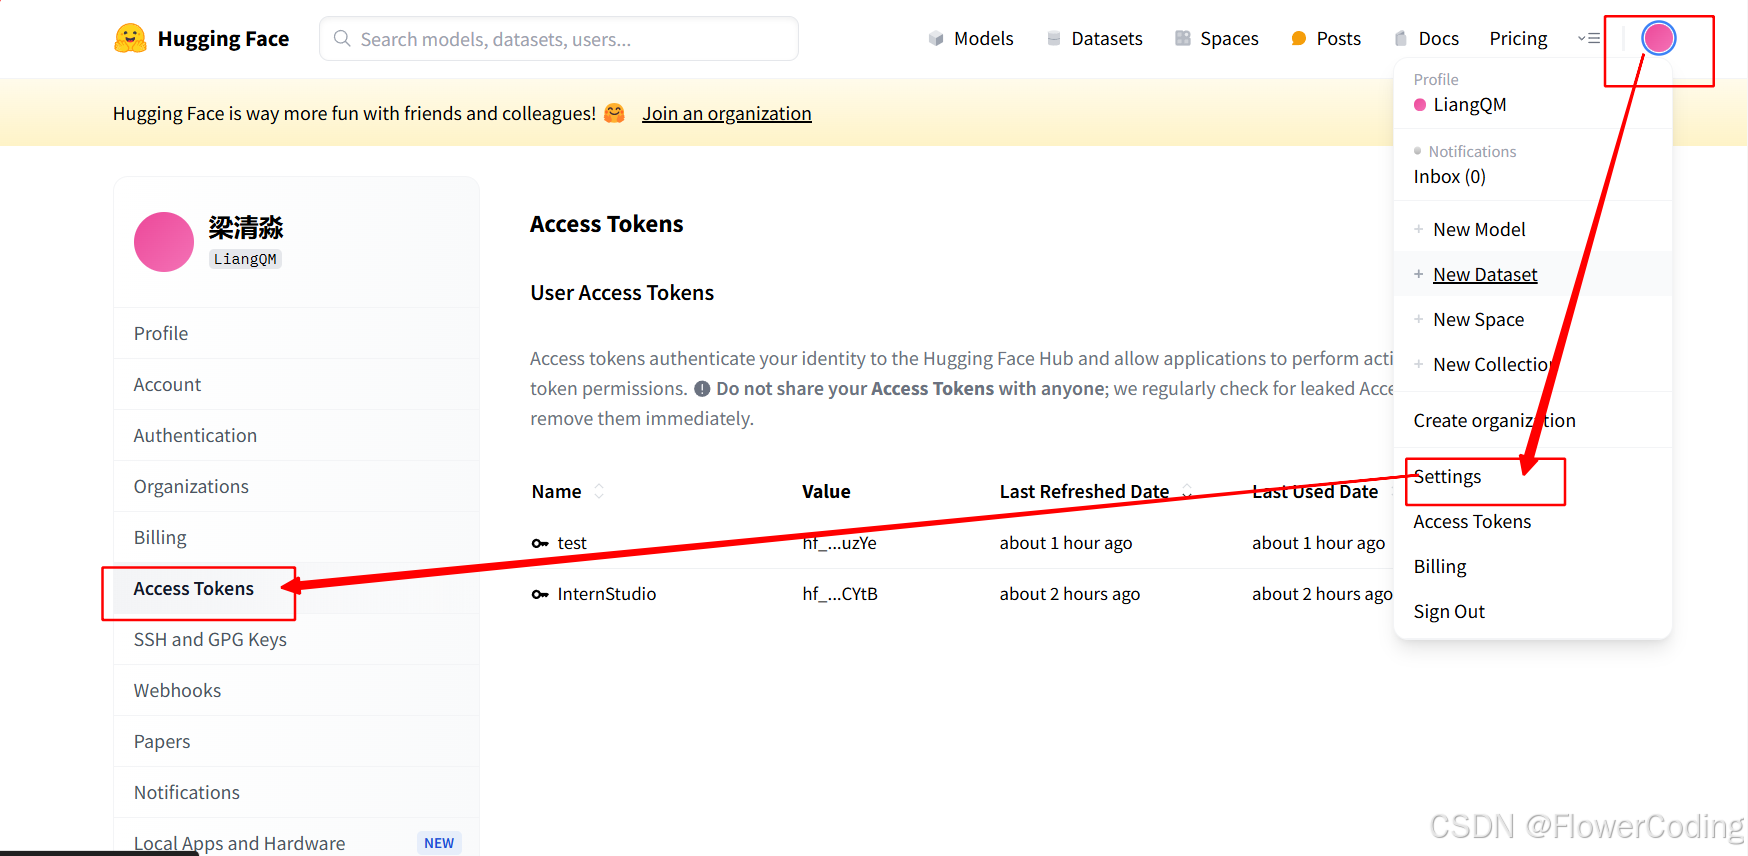The width and height of the screenshot is (1748, 856).
Task: Open Billing from the user menu
Action: click(x=1532, y=566)
